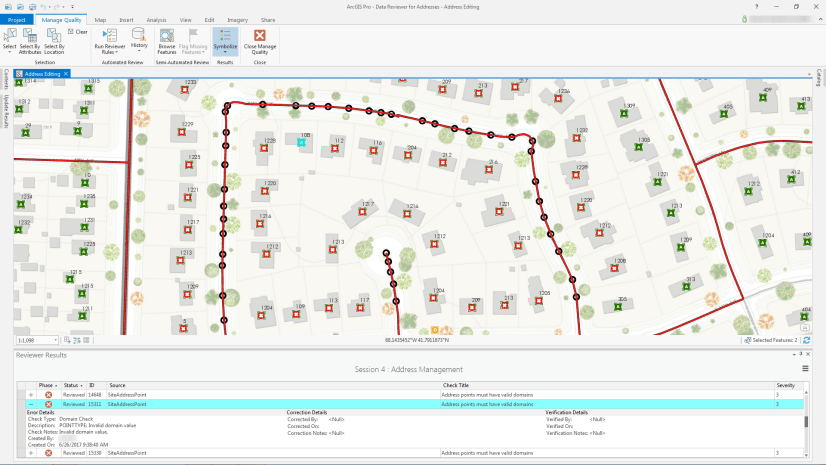Select the highlighted address point 108 on map
The width and height of the screenshot is (826, 465).
pyautogui.click(x=301, y=142)
